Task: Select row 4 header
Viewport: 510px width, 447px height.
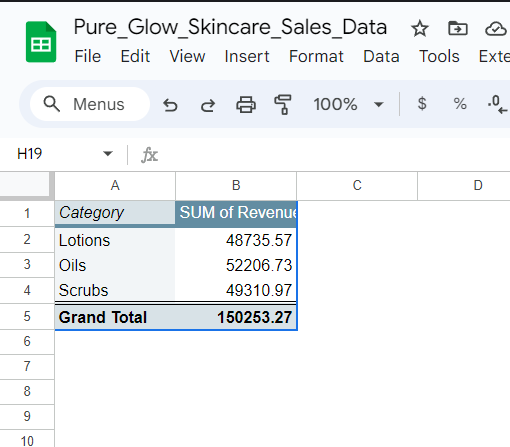Action: tap(27, 290)
